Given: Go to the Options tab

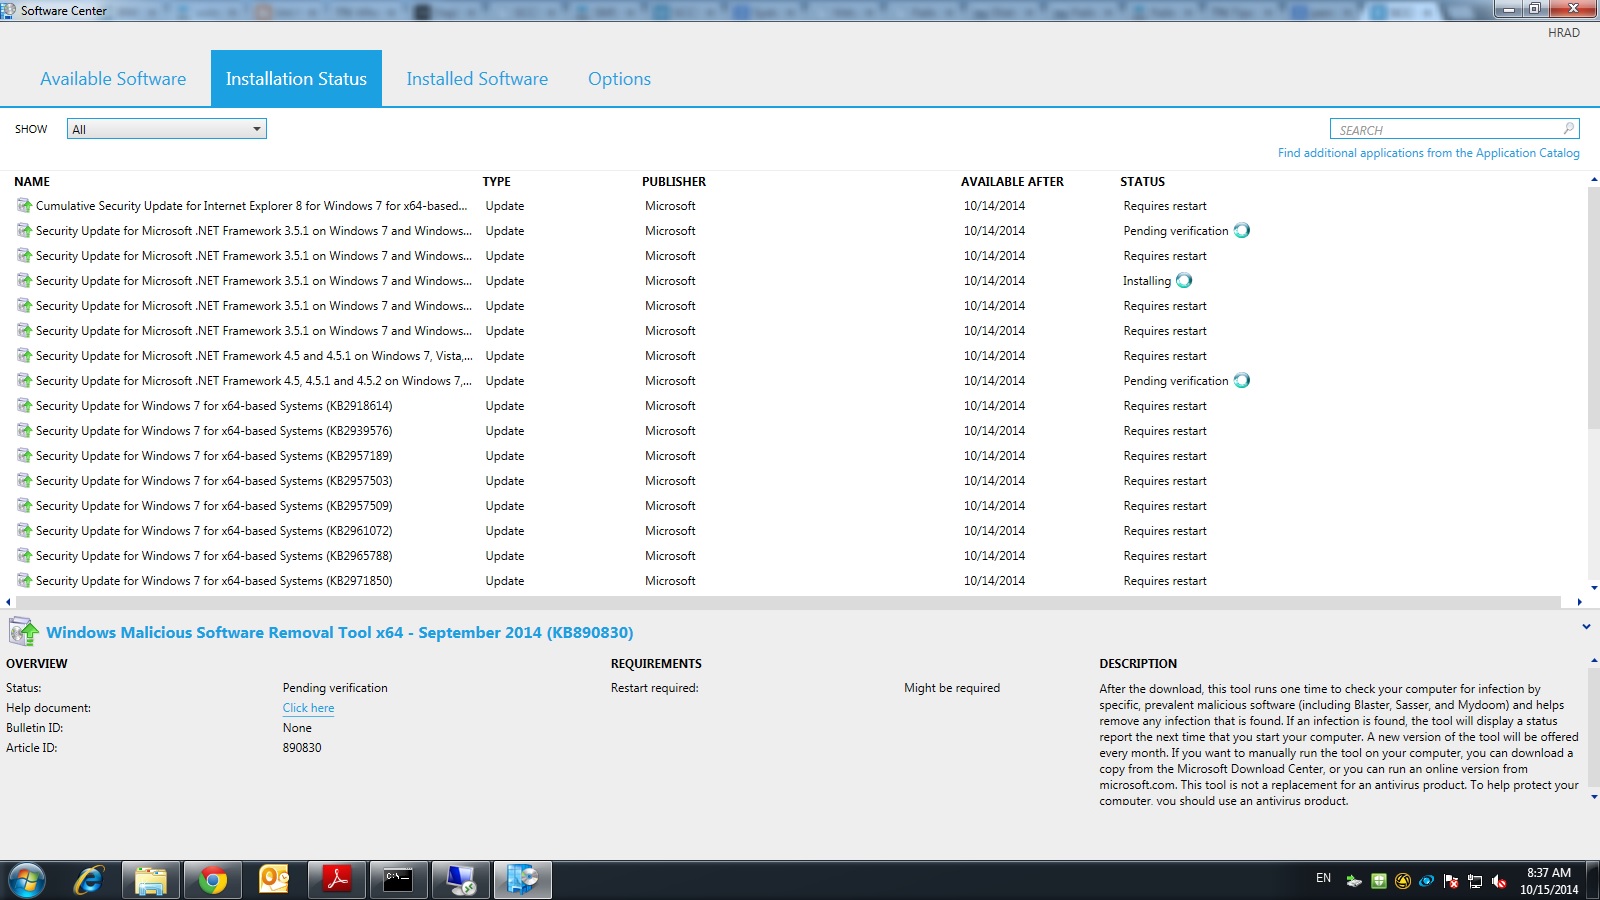Looking at the screenshot, I should point(619,79).
